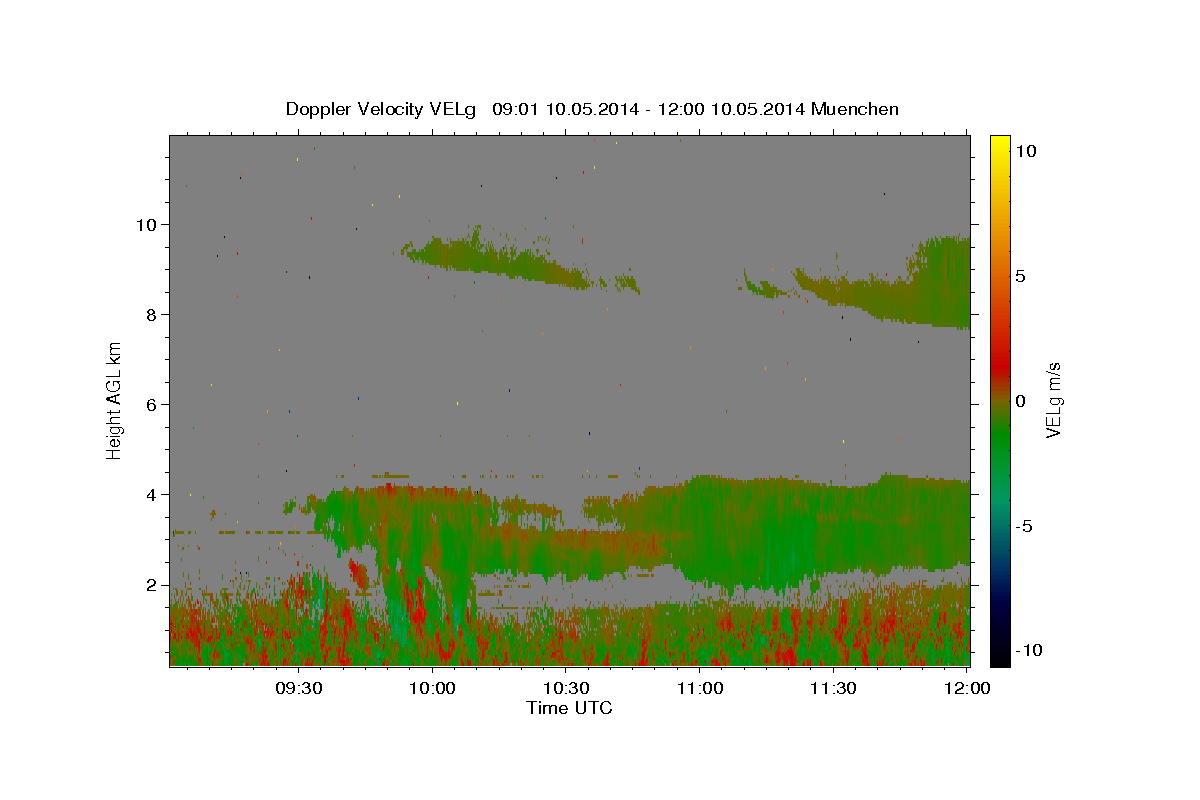Click the colorbar tick label '-10'
Viewport: 1200px width, 800px height.
point(1028,651)
